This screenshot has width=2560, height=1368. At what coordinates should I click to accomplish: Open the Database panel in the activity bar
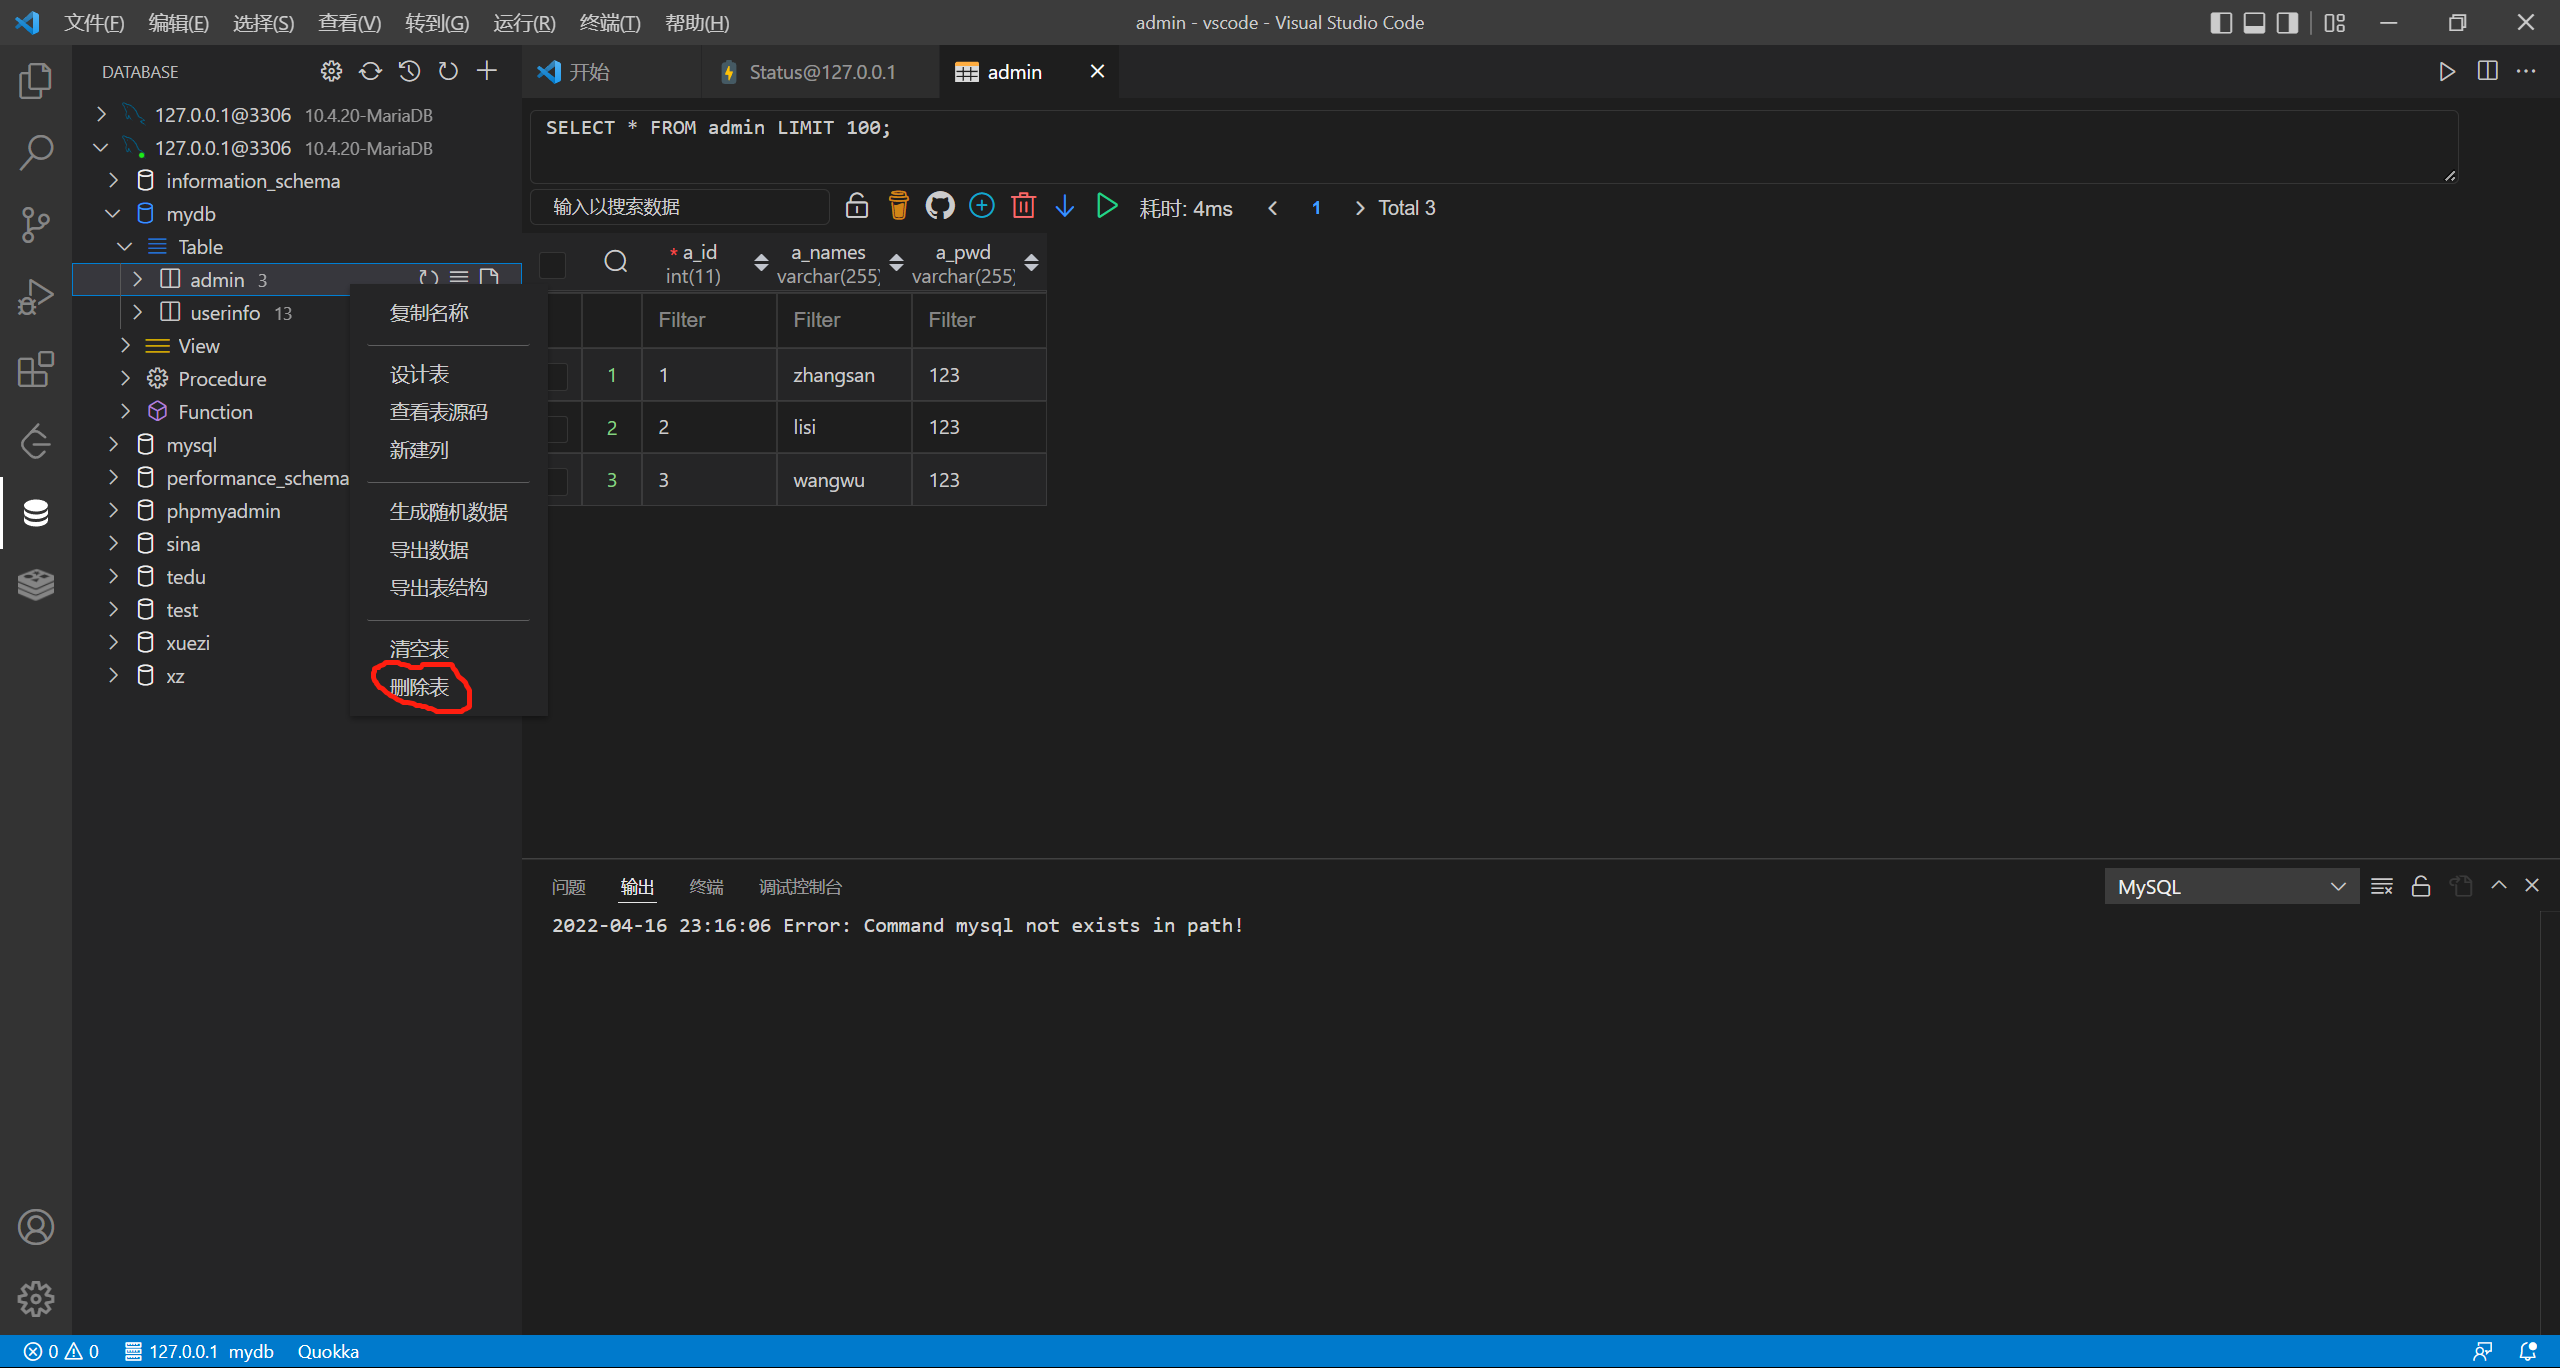36,512
